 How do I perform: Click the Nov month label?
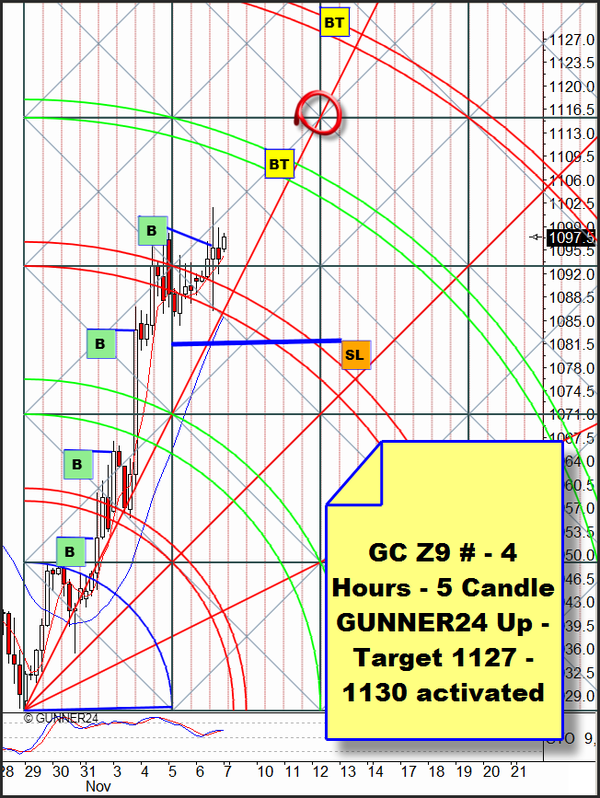tap(98, 787)
